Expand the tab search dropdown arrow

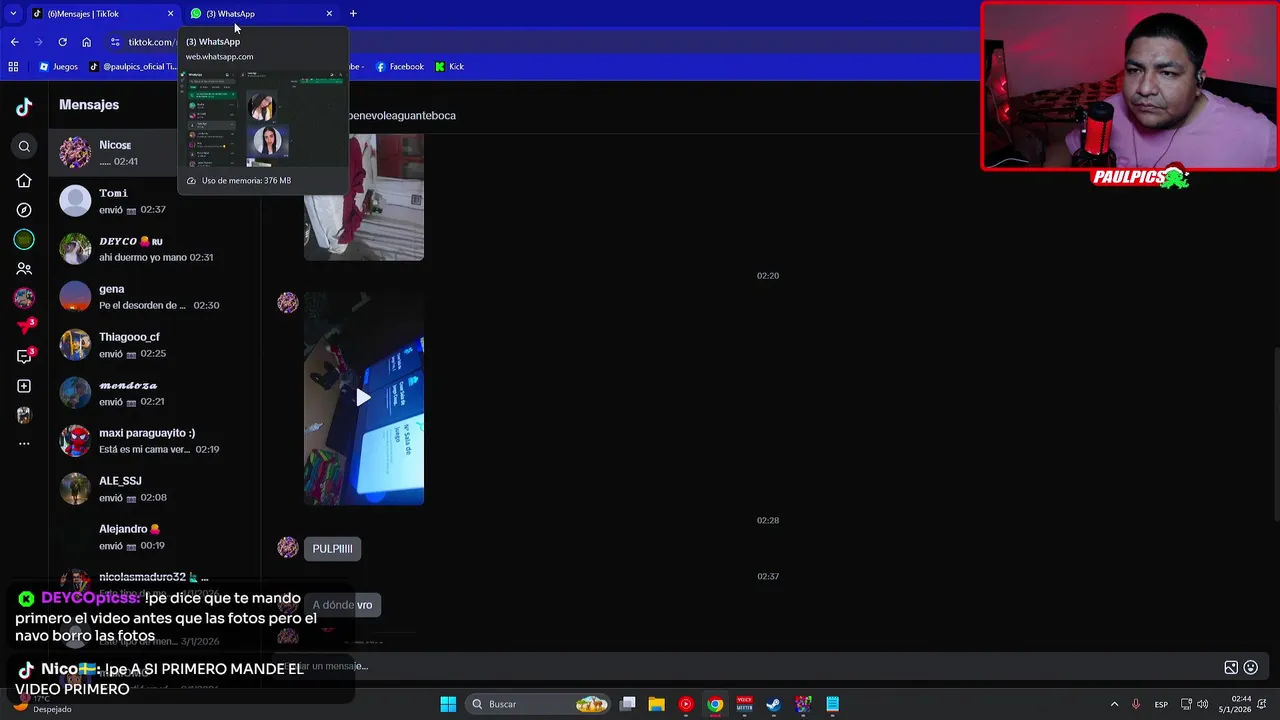pyautogui.click(x=13, y=13)
